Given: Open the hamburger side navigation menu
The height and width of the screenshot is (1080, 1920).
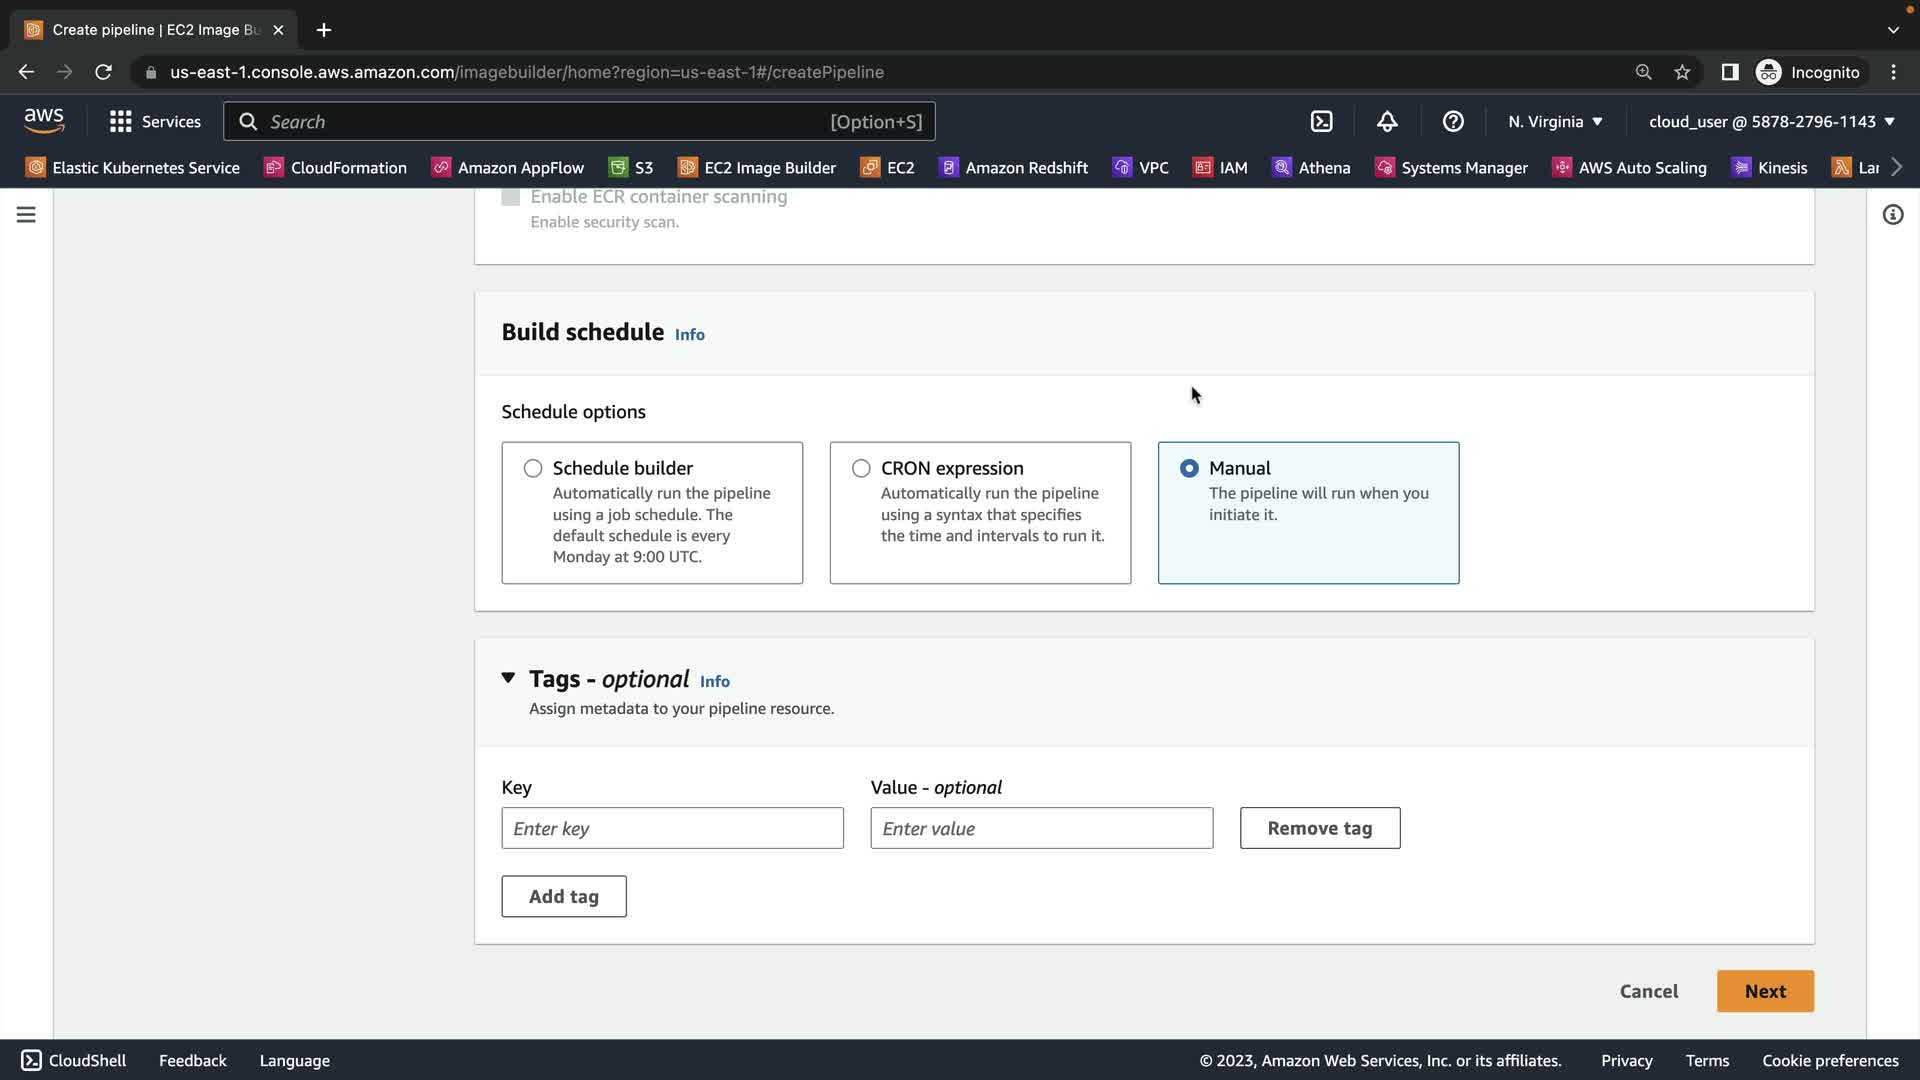Looking at the screenshot, I should tap(26, 215).
